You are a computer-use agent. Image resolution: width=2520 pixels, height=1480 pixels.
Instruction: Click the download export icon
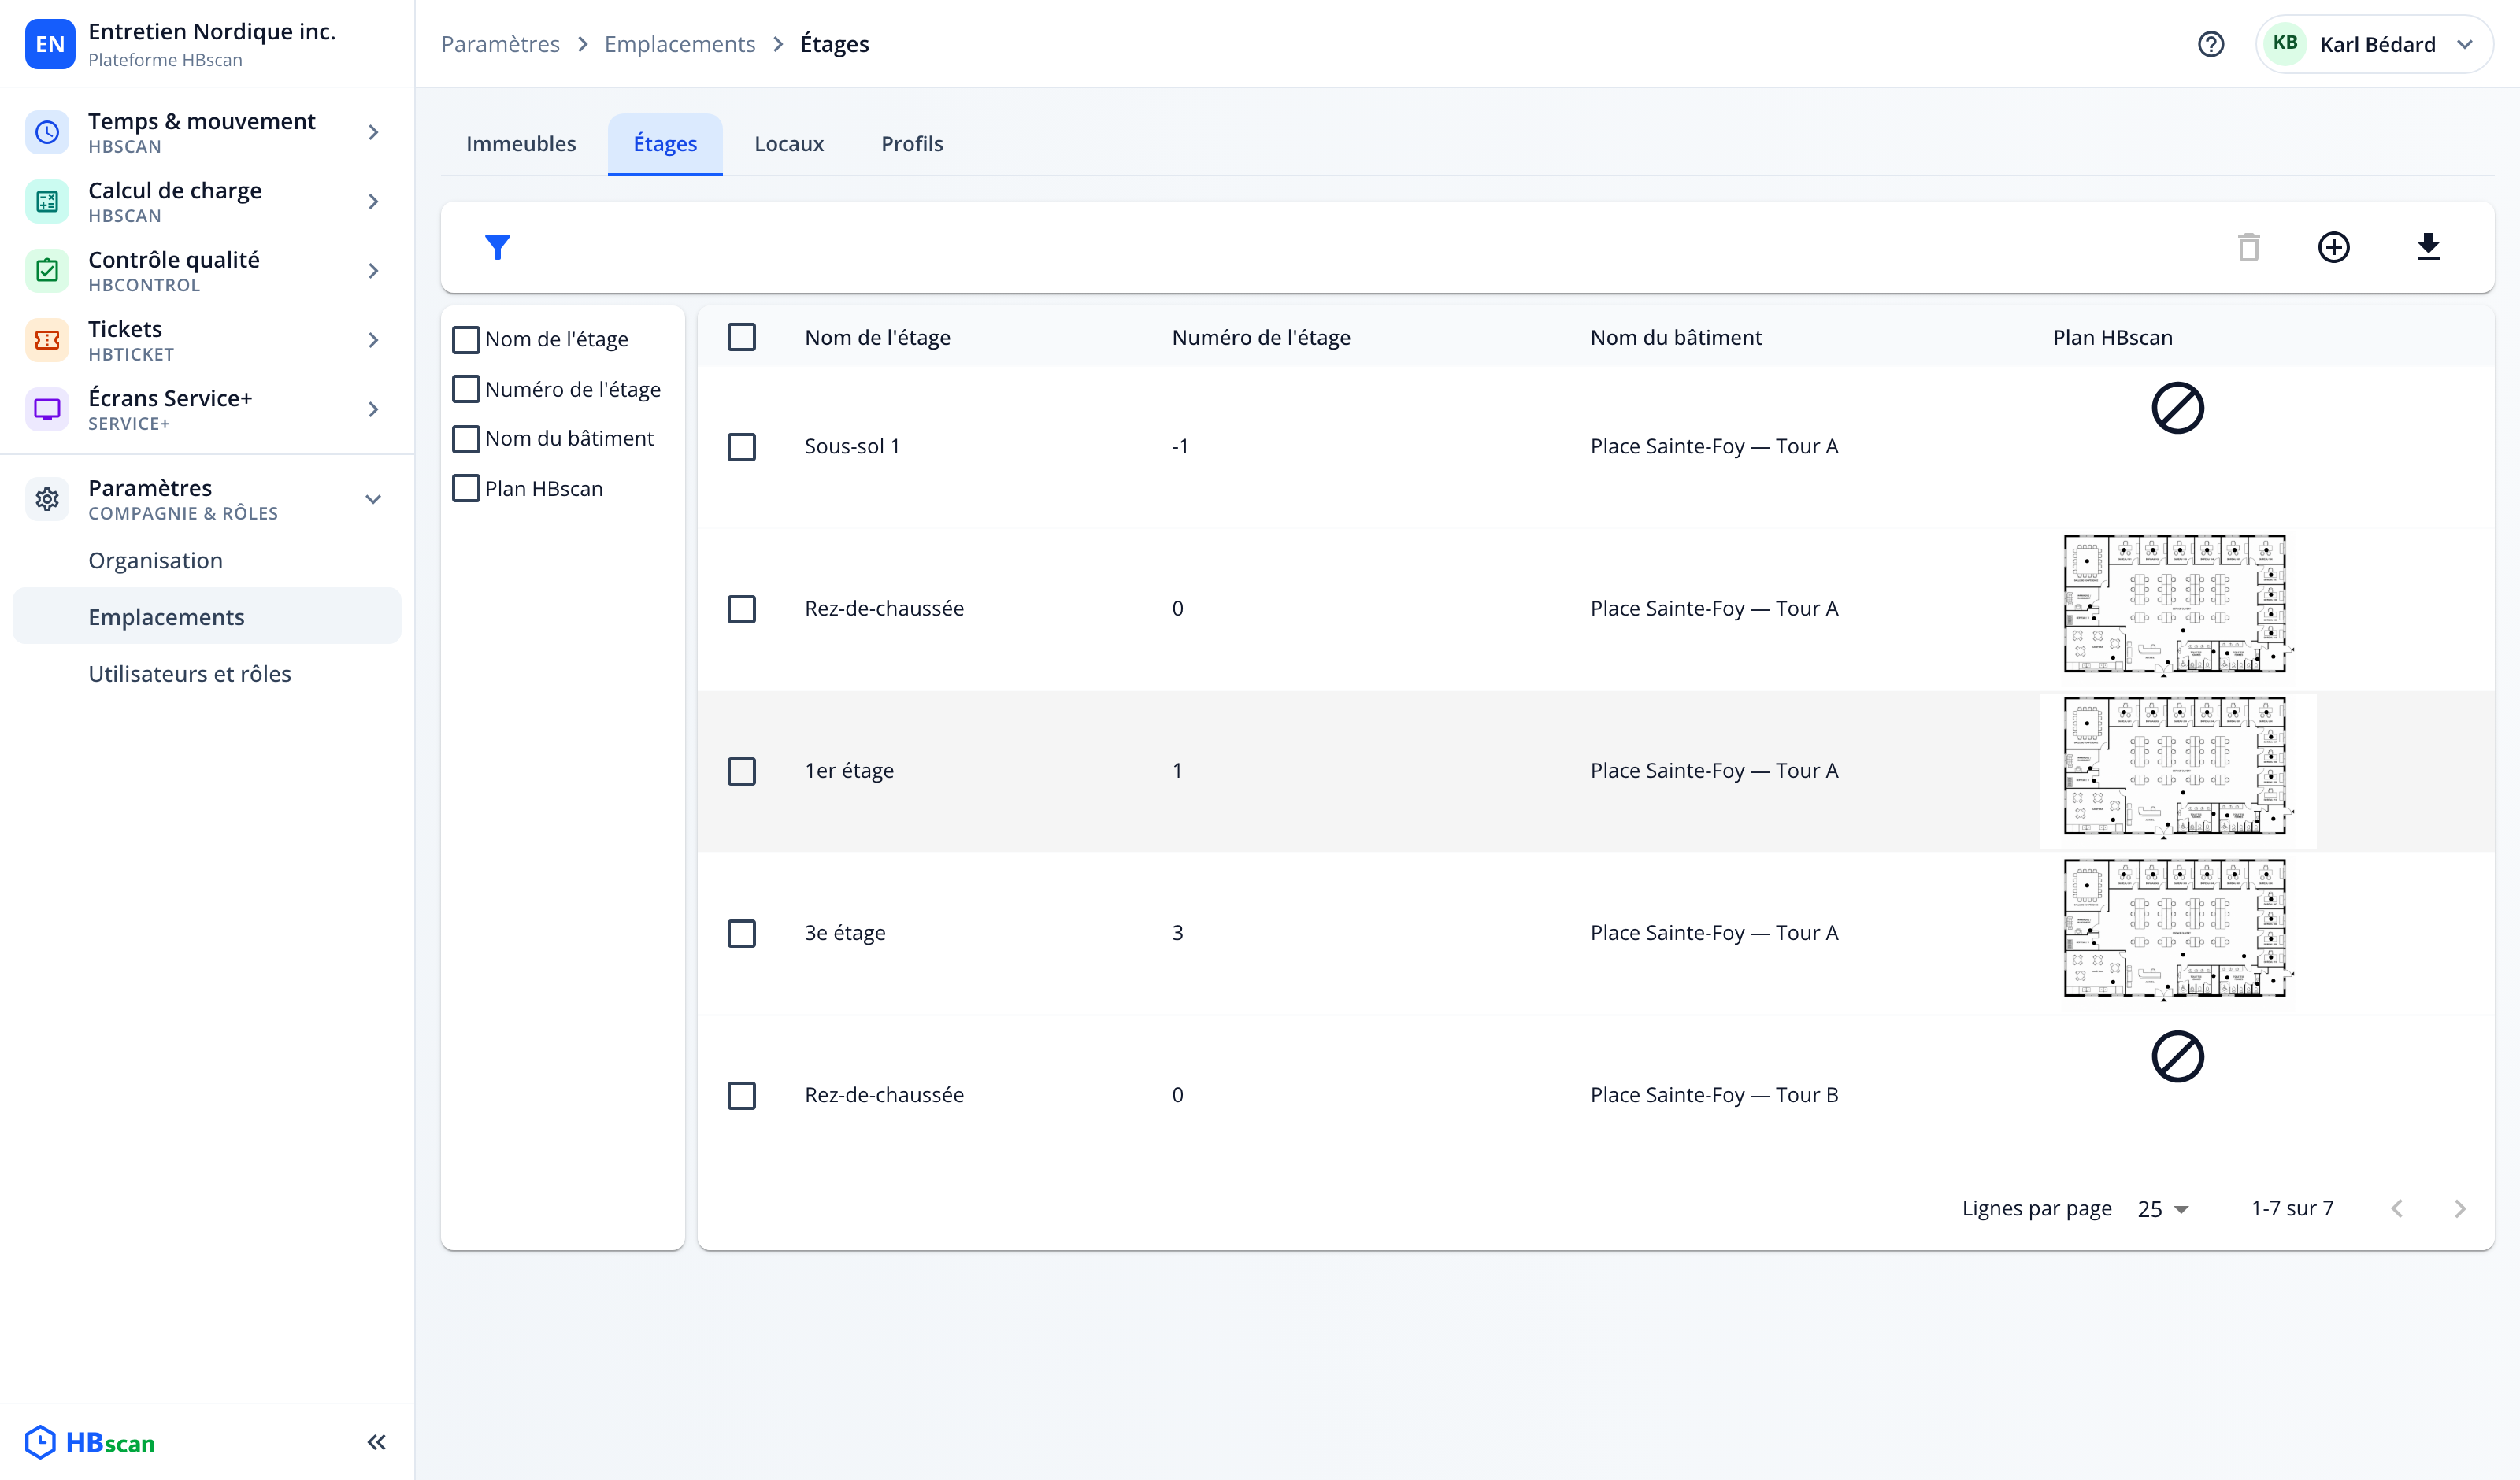2428,247
